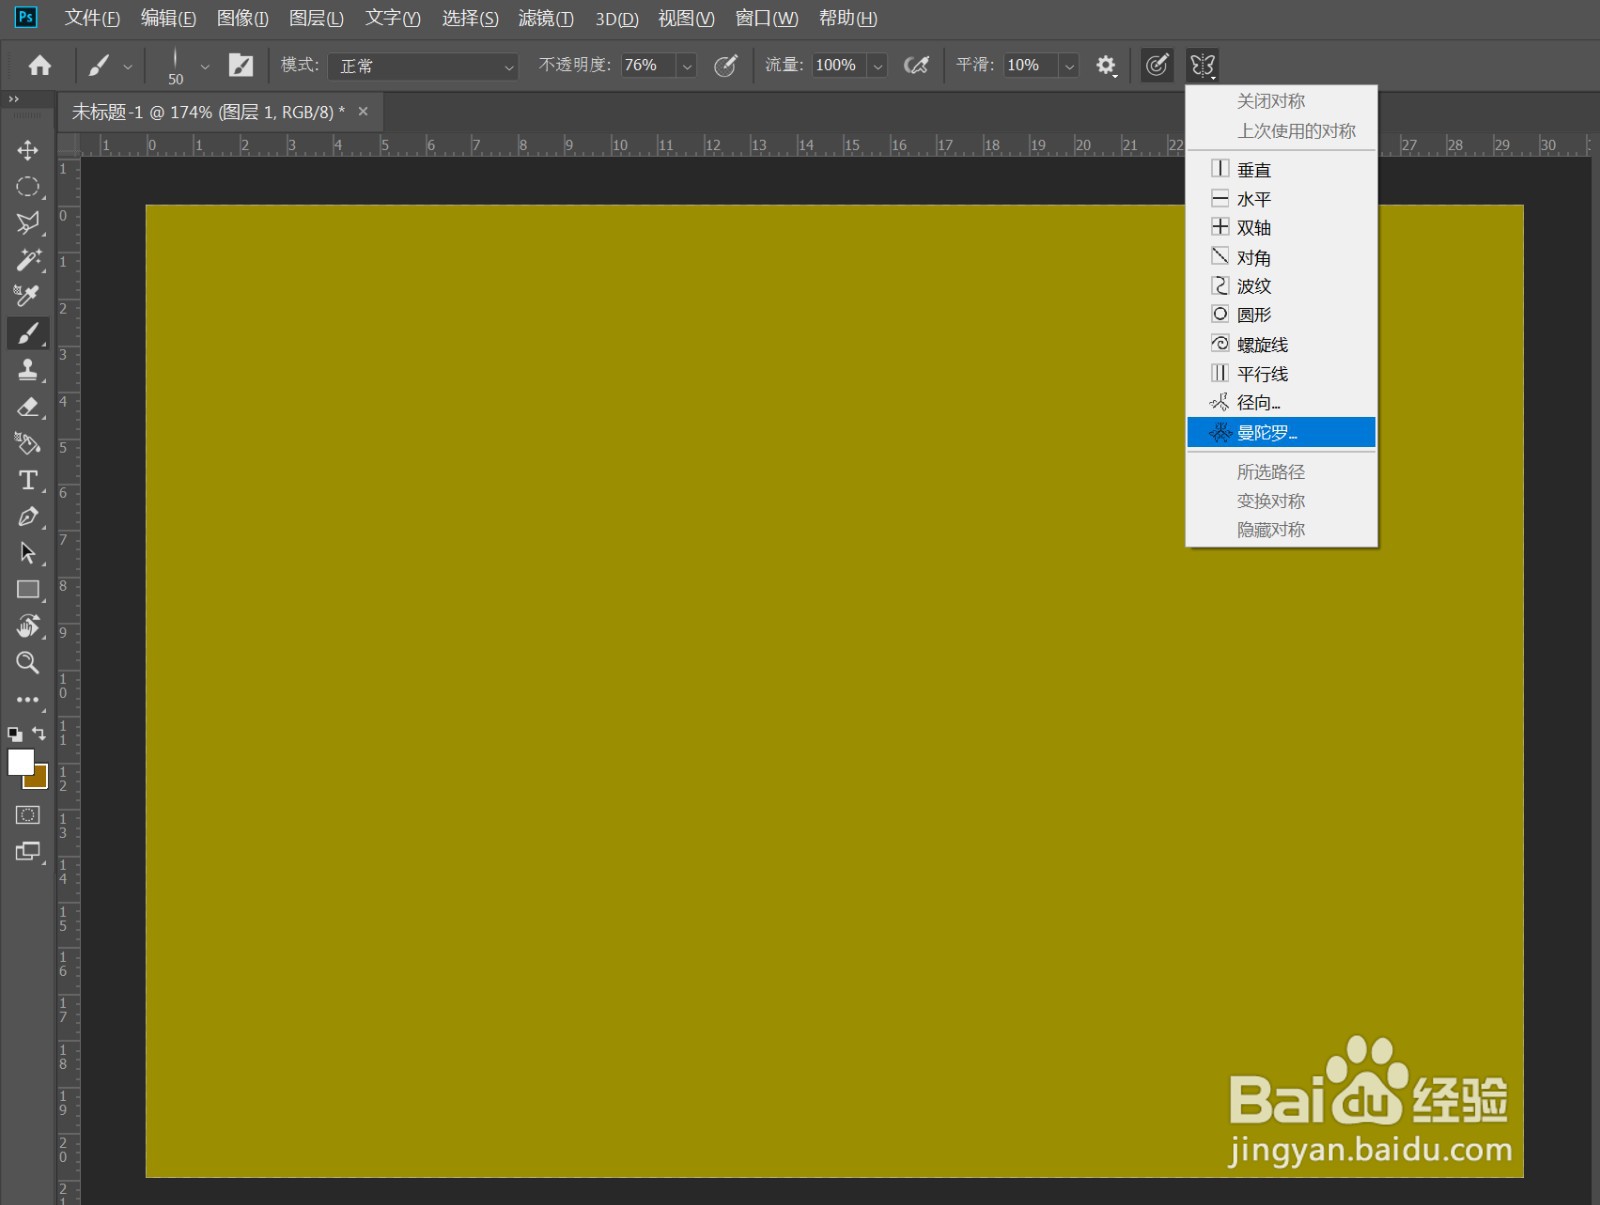Select the Type tool
Screen dimensions: 1600x1205
[x=28, y=480]
